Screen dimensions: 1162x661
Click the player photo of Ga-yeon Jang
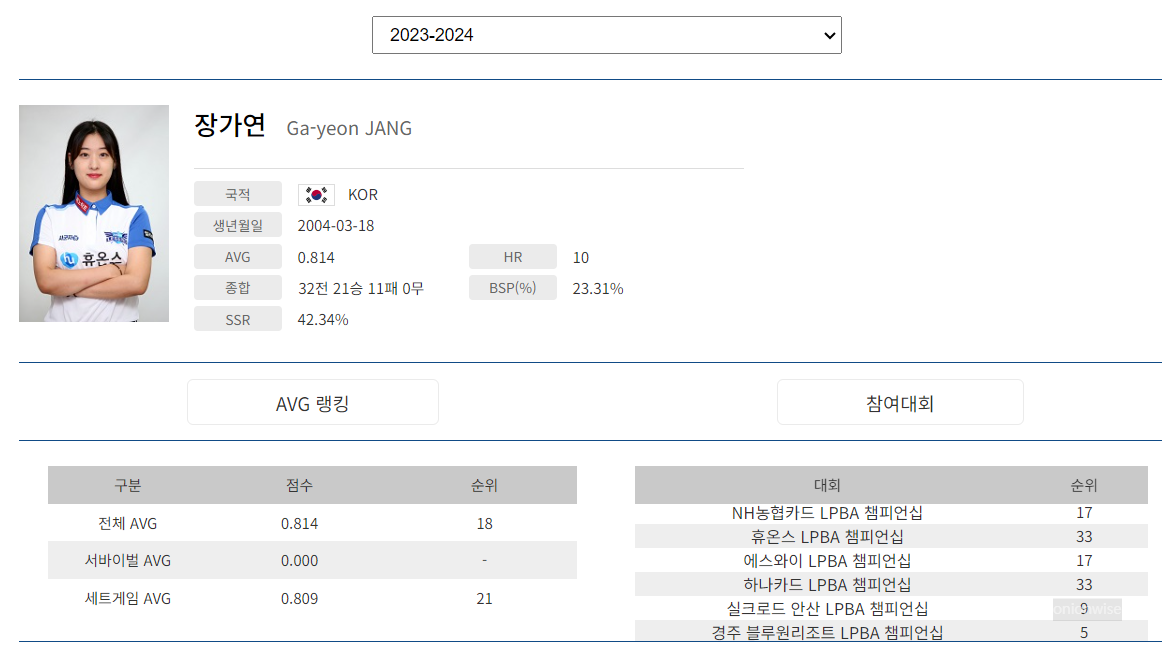point(93,212)
